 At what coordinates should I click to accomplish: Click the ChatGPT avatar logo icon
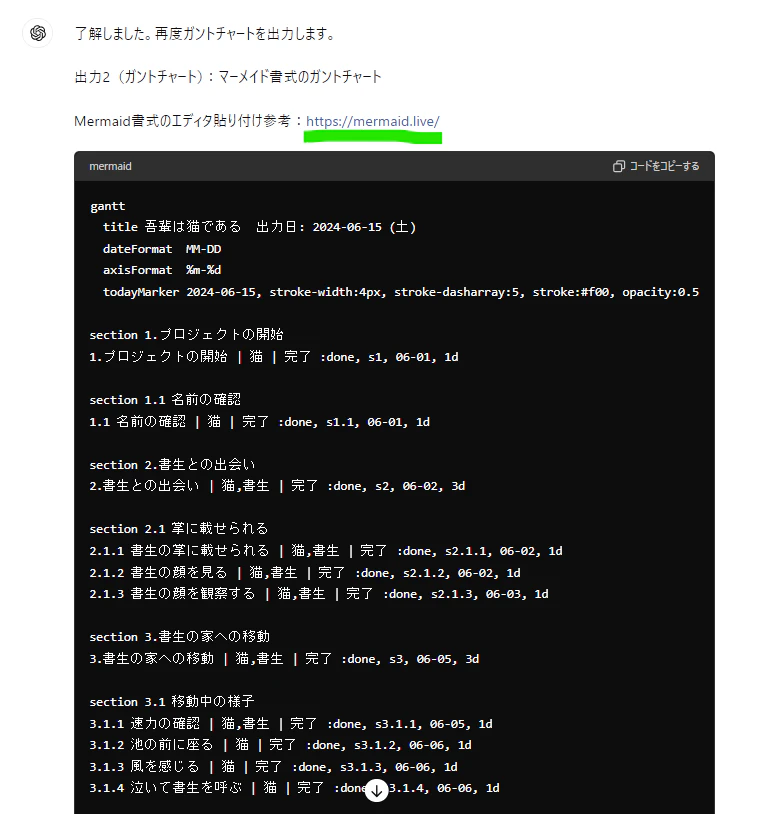tap(38, 33)
